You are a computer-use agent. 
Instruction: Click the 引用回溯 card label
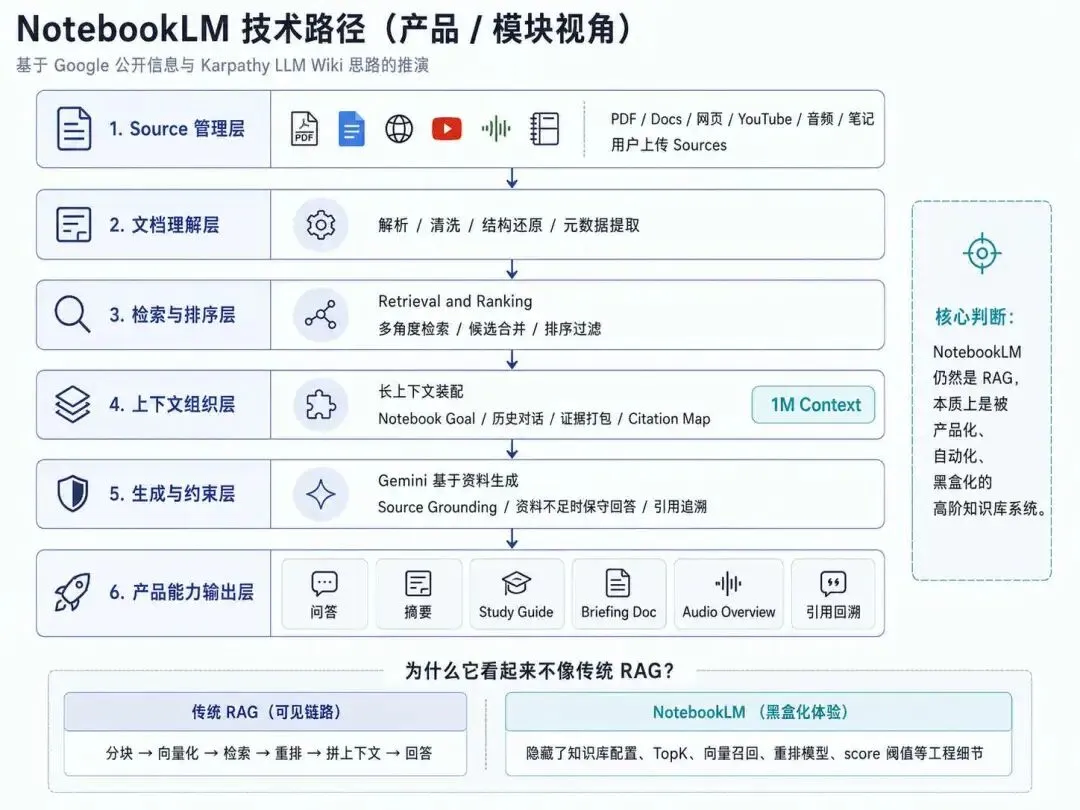click(833, 612)
